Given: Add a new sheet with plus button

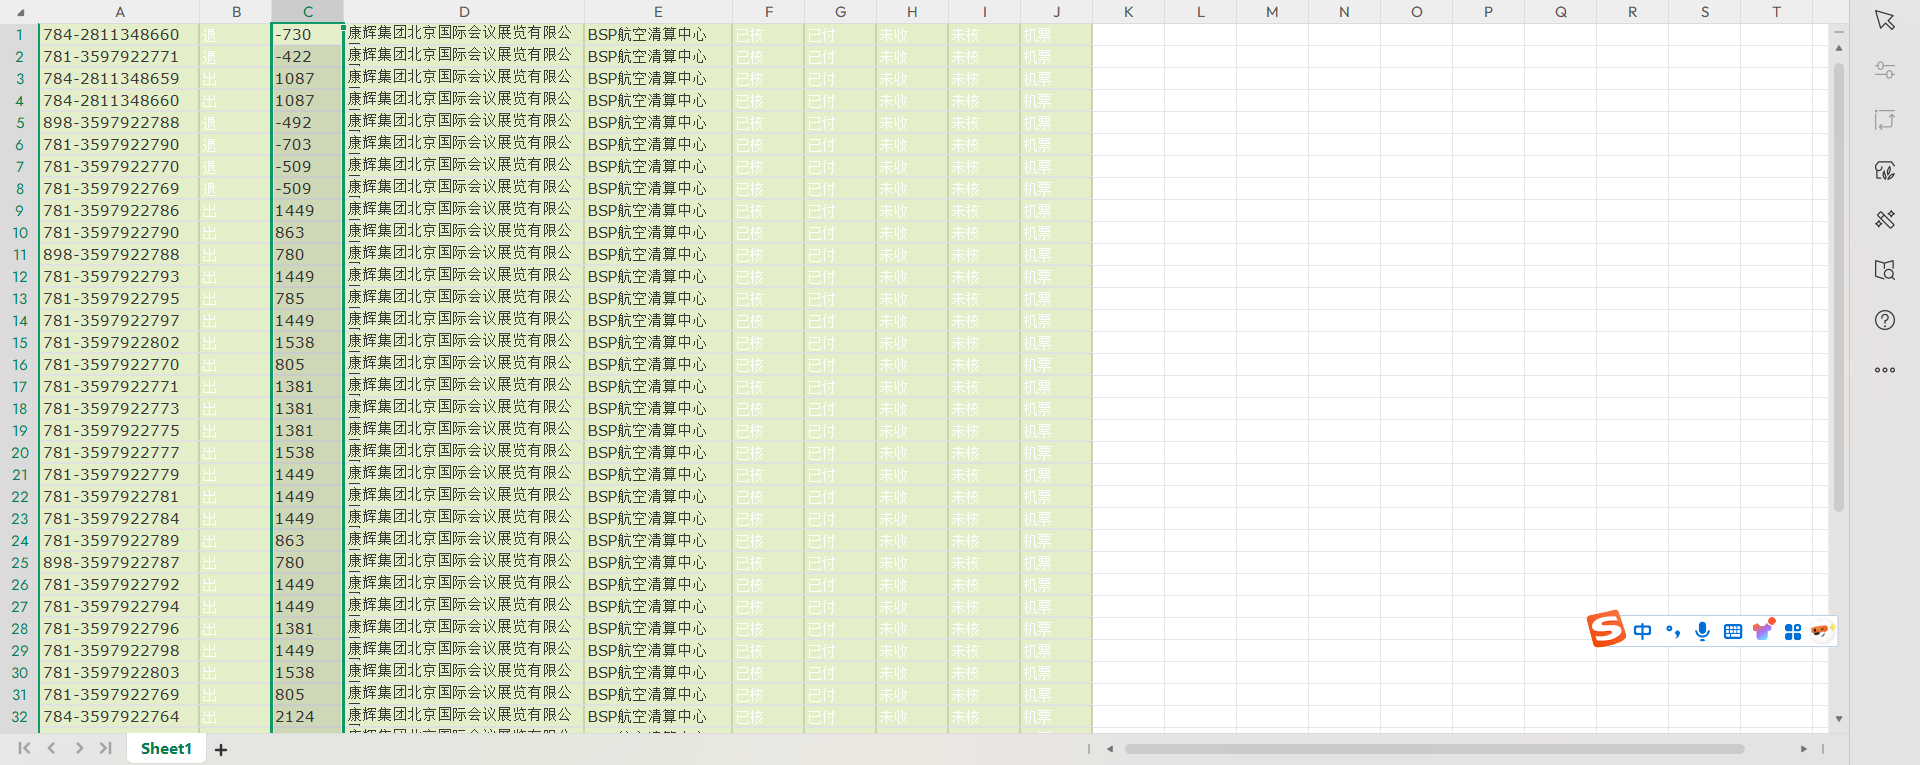Looking at the screenshot, I should [x=221, y=749].
